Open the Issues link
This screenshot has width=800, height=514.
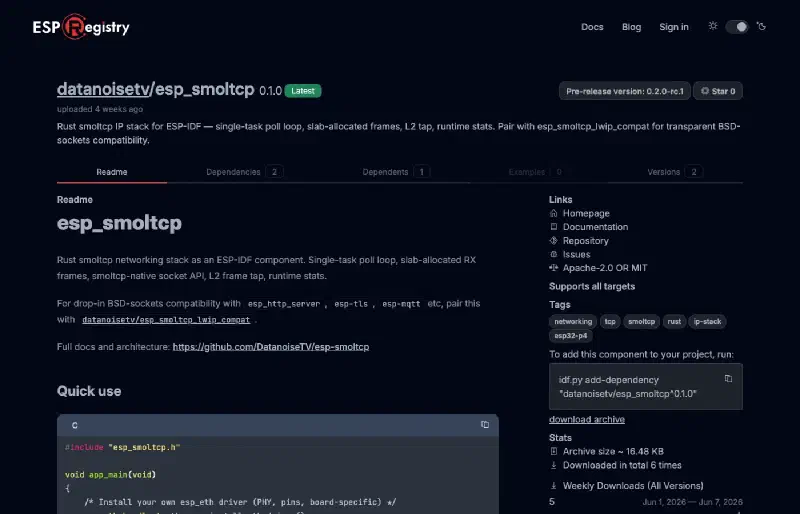click(576, 254)
